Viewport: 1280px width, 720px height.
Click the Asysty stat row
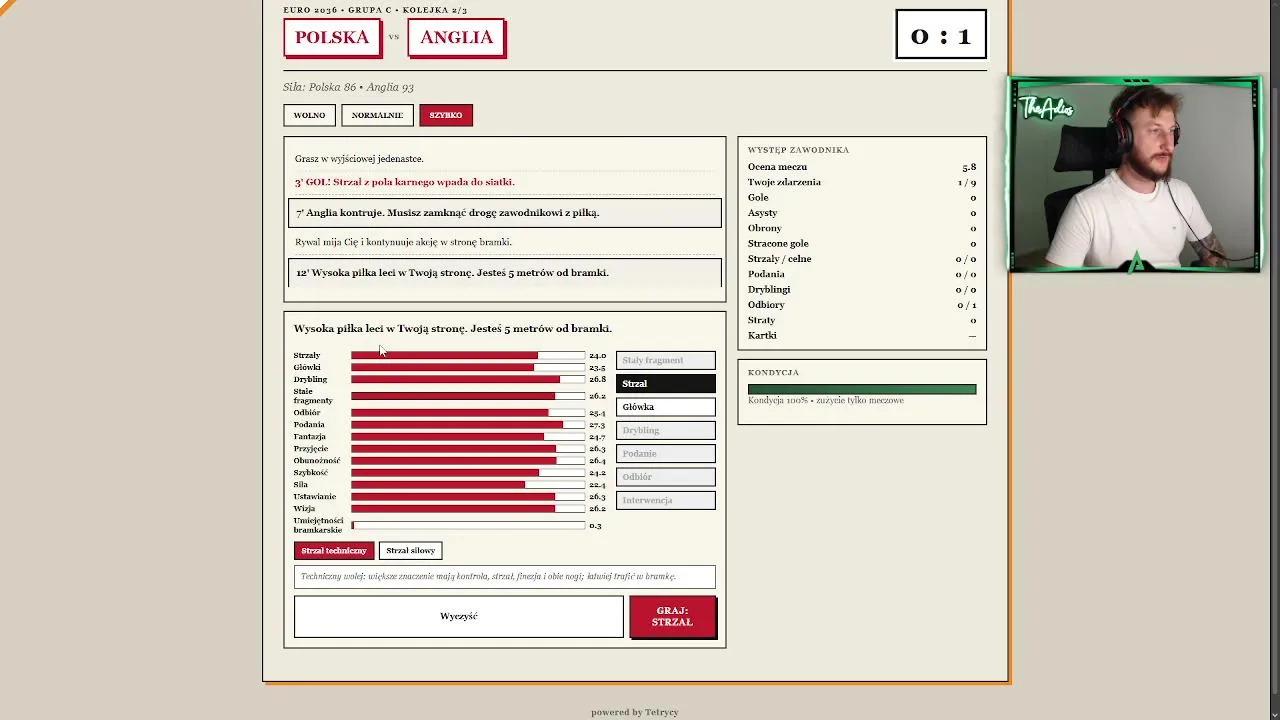pos(862,213)
